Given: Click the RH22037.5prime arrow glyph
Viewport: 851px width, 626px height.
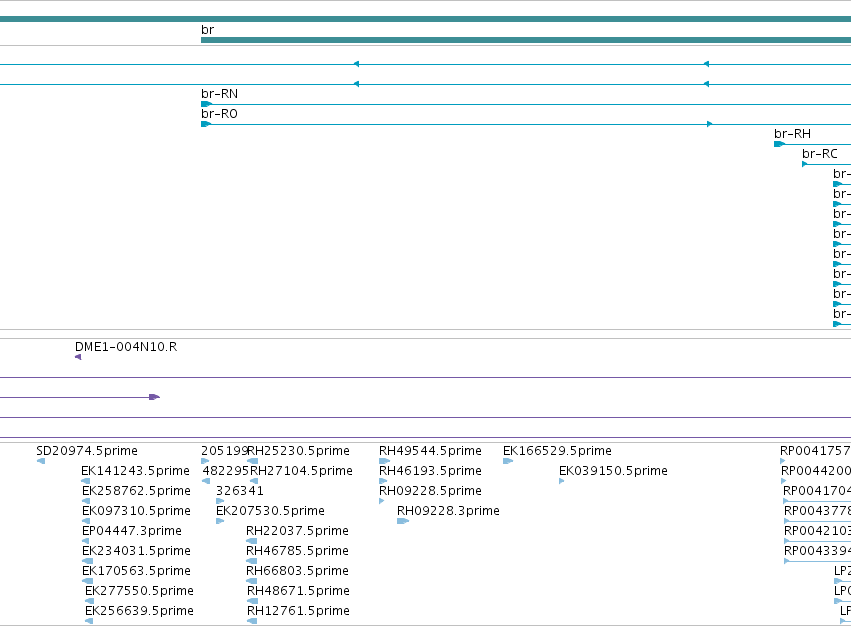Looking at the screenshot, I should tap(251, 541).
